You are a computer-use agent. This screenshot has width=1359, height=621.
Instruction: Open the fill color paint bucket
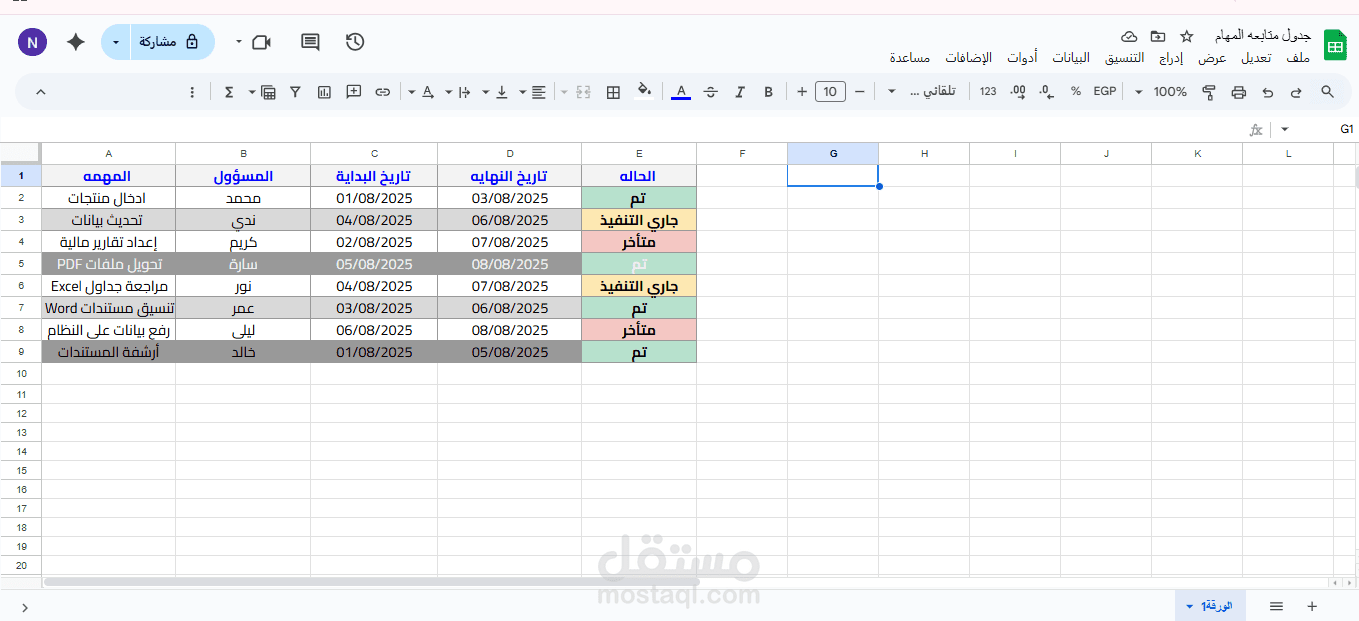click(x=644, y=91)
